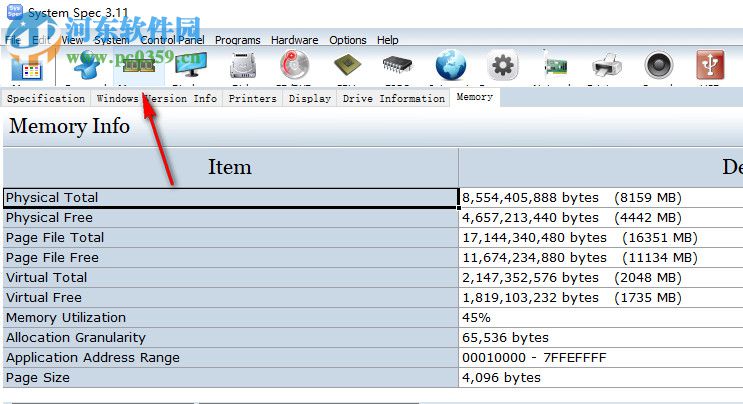
Task: Click the Memory RAM stick toolbar icon
Action: [x=138, y=65]
